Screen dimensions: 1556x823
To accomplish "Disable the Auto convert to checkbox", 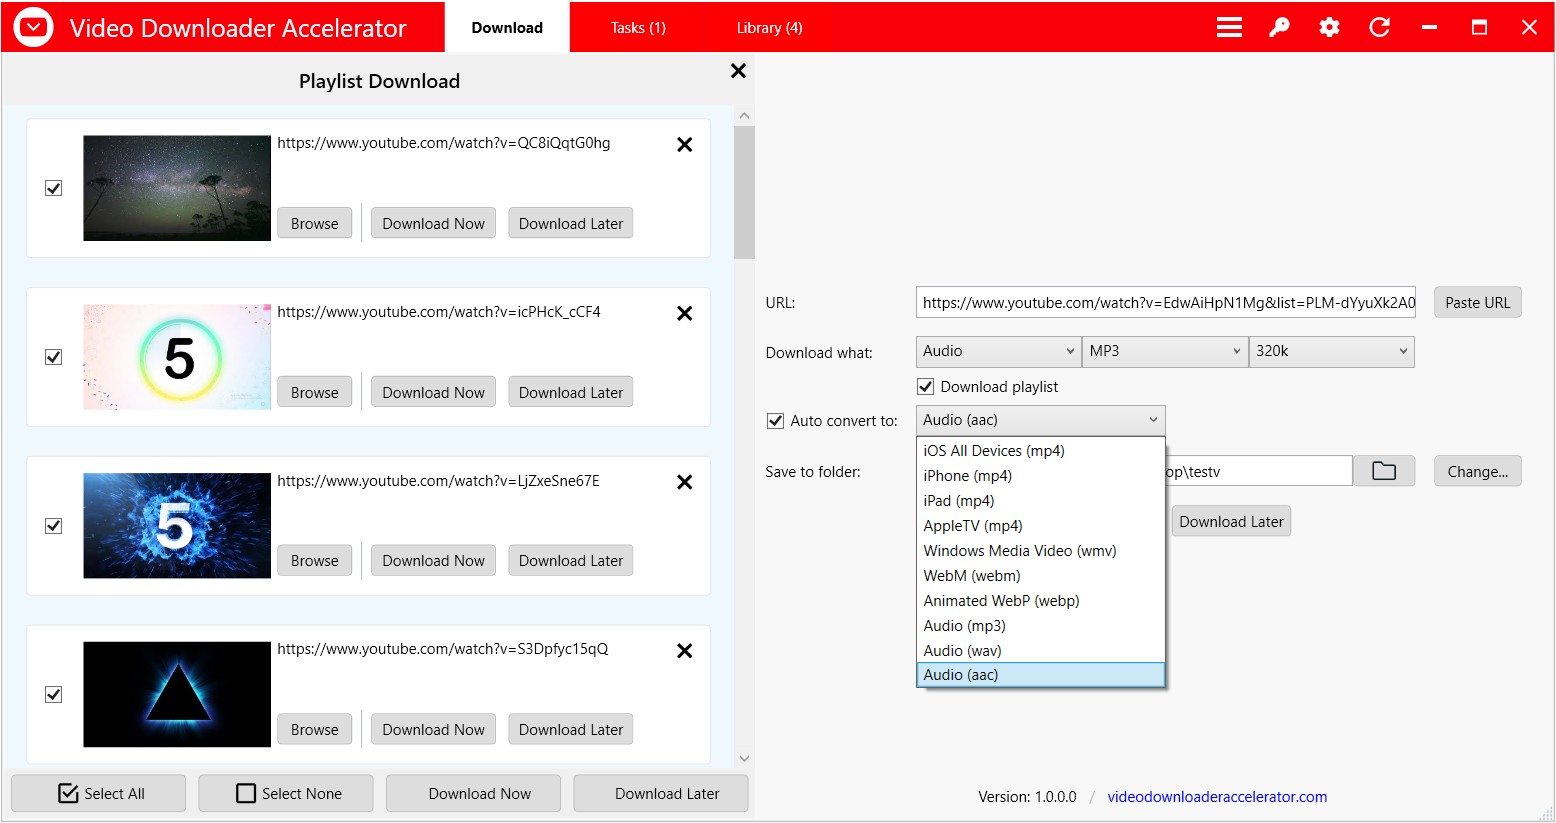I will pyautogui.click(x=775, y=420).
